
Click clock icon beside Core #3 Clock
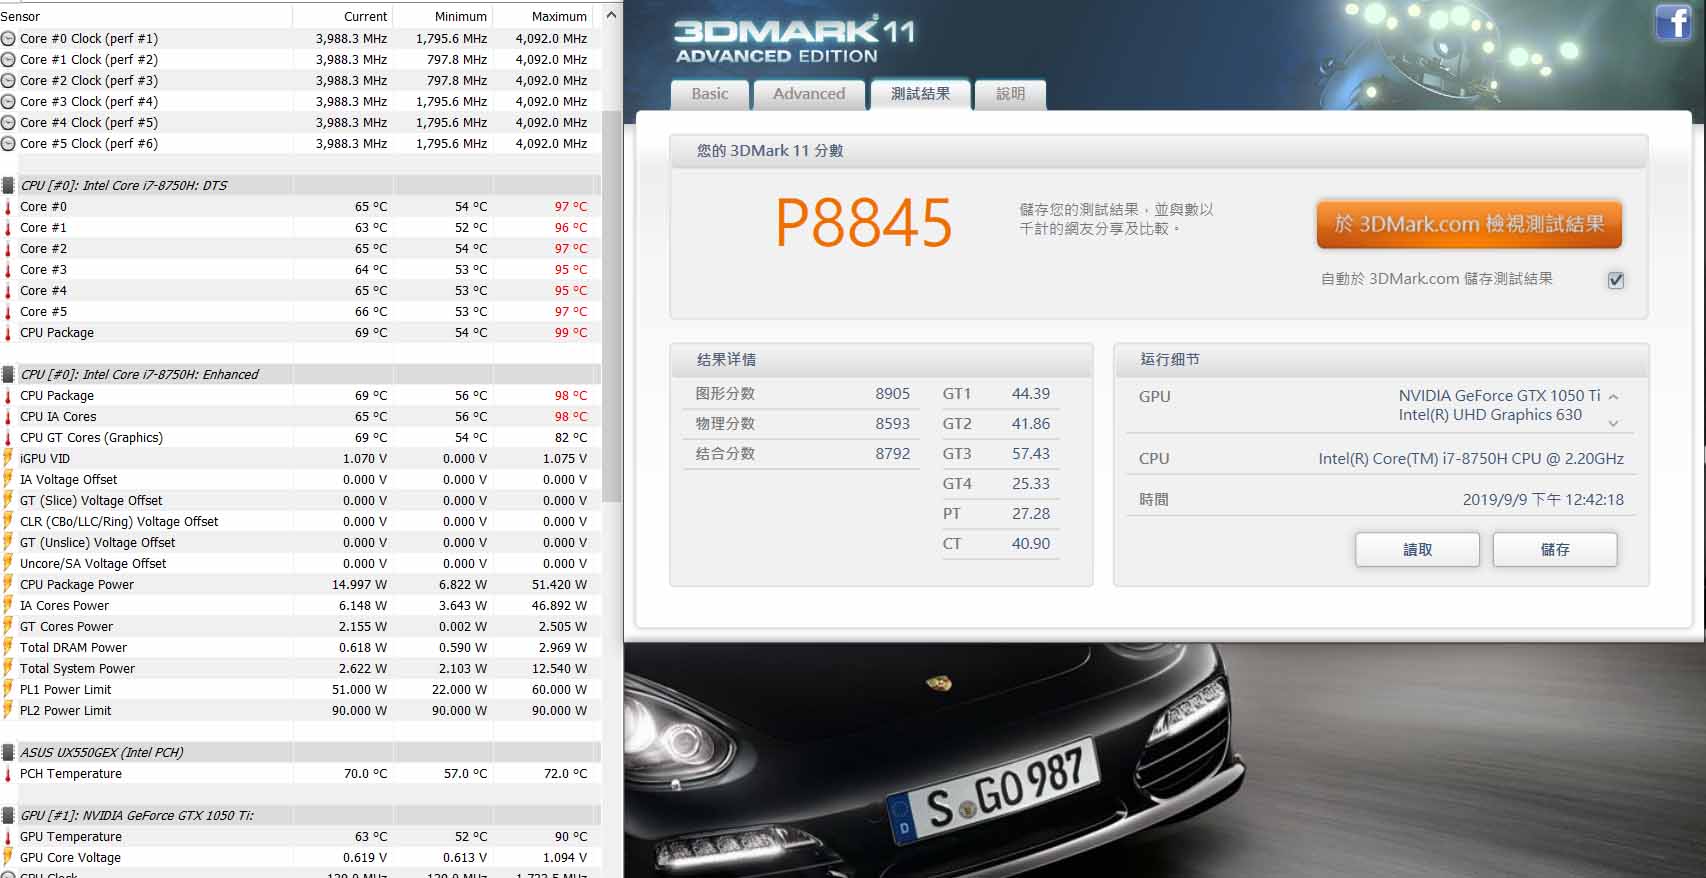pos(8,102)
